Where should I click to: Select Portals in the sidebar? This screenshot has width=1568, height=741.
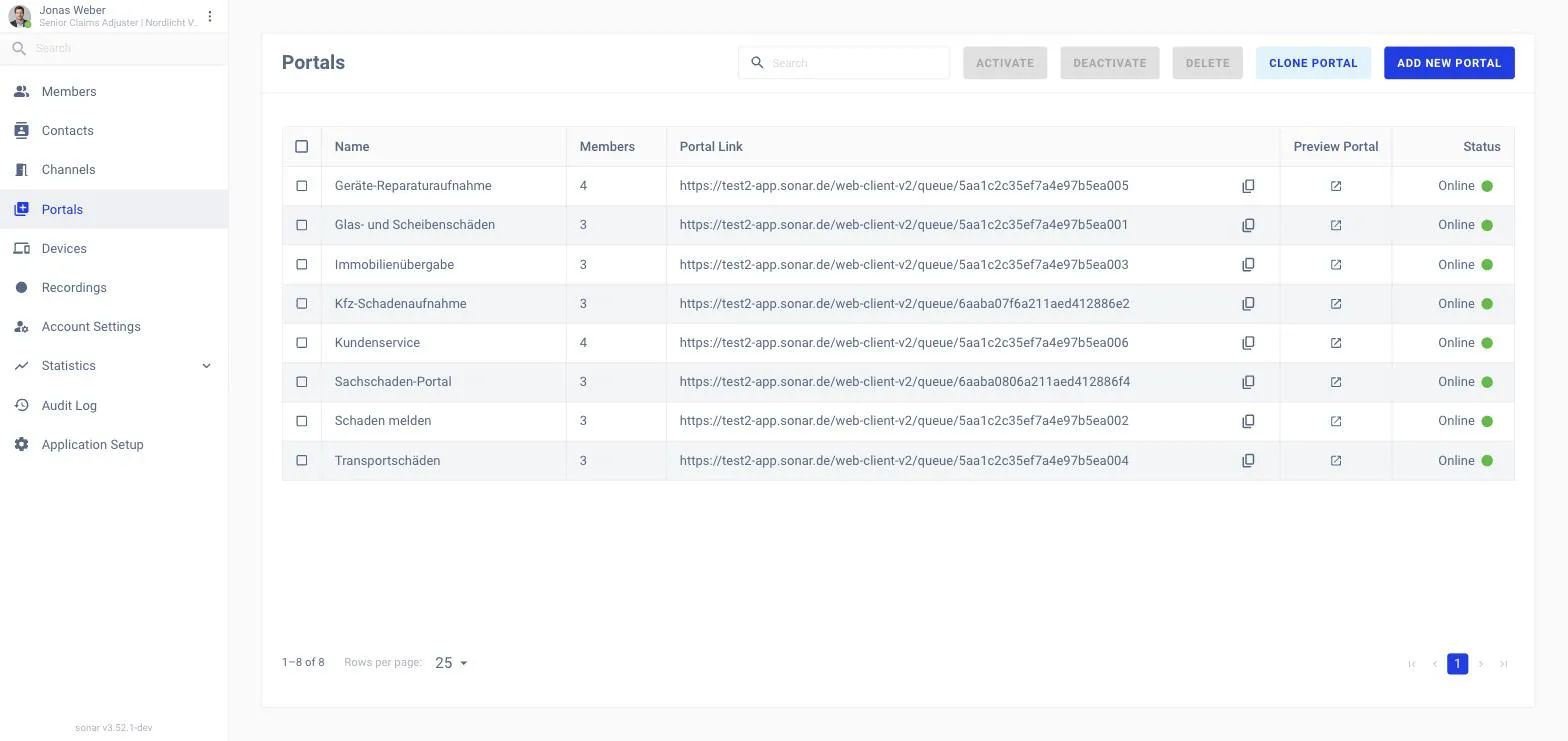tap(114, 209)
